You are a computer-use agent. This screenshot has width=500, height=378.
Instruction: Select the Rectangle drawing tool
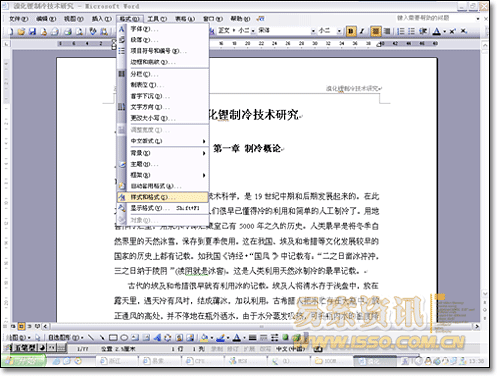pos(113,338)
